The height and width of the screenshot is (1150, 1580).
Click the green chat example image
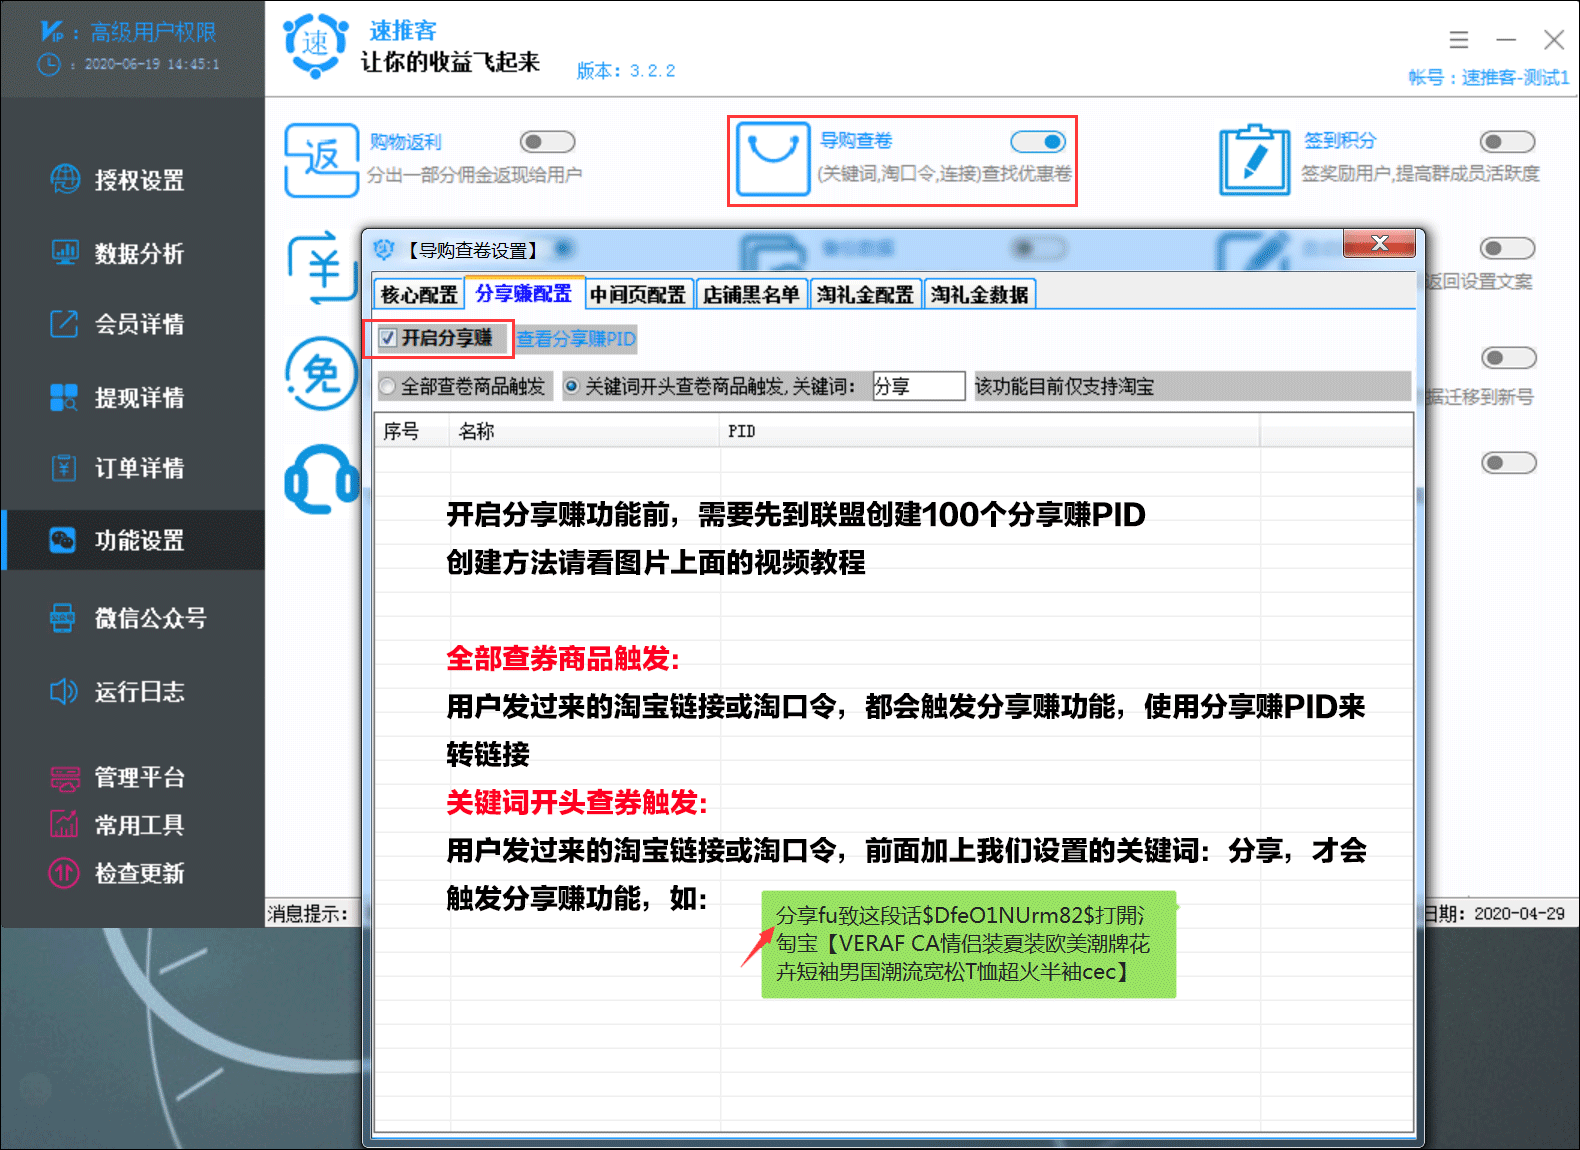pyautogui.click(x=968, y=944)
